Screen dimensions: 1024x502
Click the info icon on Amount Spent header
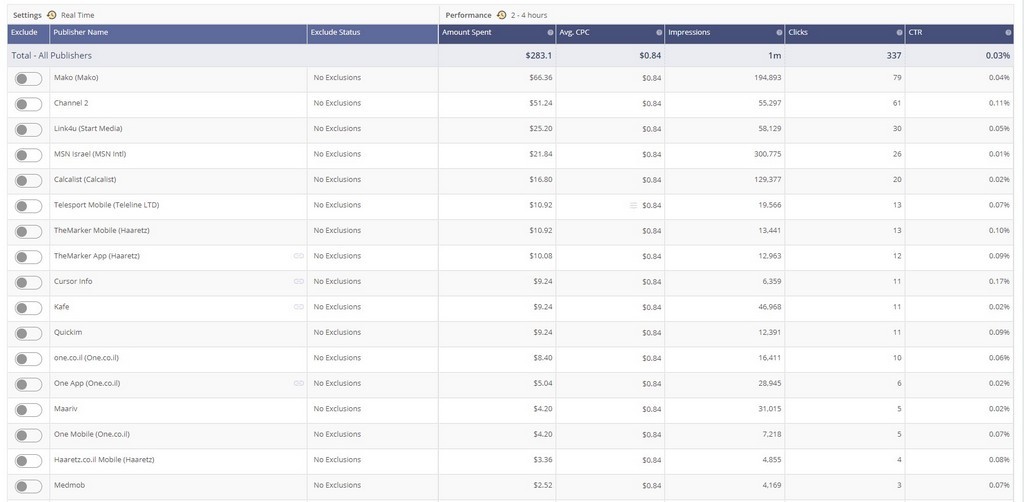click(x=551, y=33)
